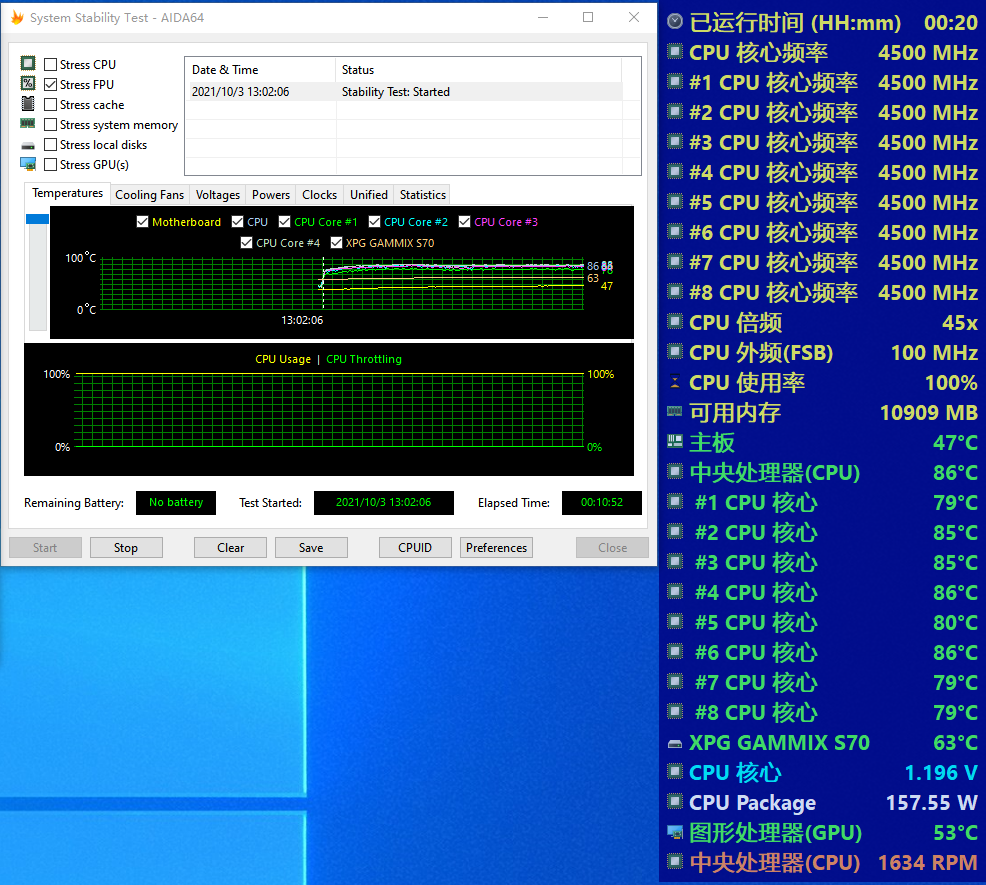This screenshot has height=885, width=986.
Task: Enable the Stress system memory checkbox
Action: pyautogui.click(x=51, y=125)
